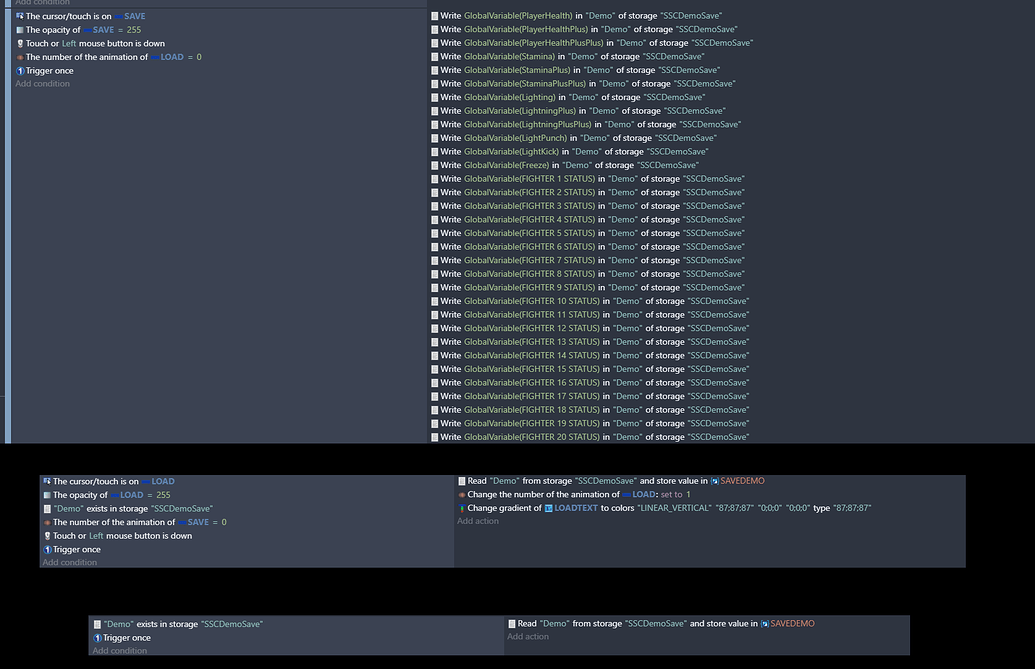Click the animation icon for 'animation of LOAD = 0'
Viewport: 1035px width, 669px height.
pyautogui.click(x=20, y=57)
